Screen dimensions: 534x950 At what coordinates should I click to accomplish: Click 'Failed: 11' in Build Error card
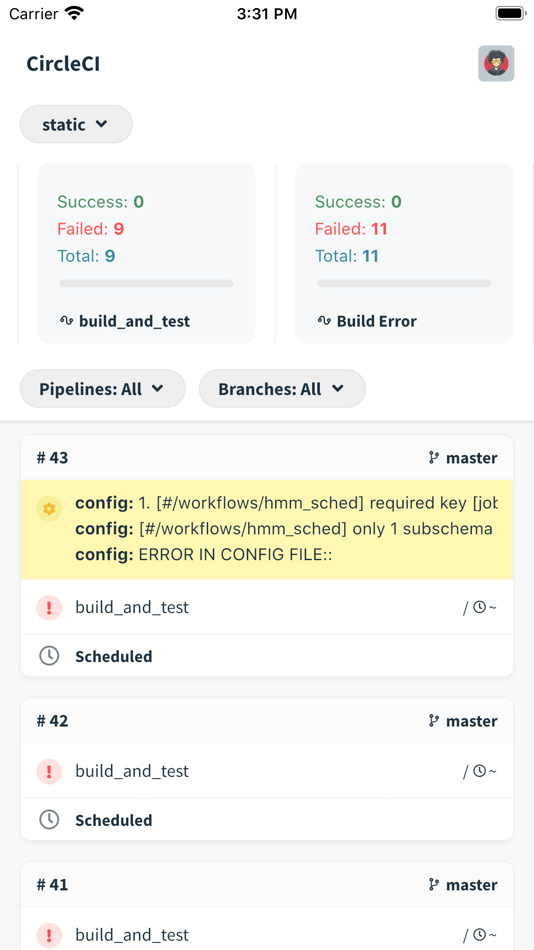coord(351,229)
